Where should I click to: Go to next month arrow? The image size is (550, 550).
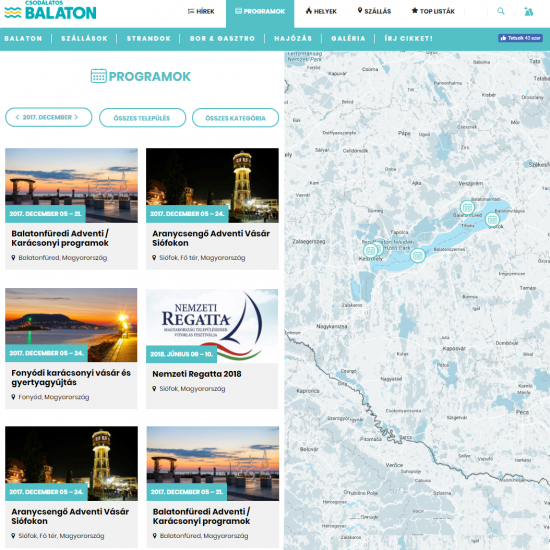pos(76,117)
